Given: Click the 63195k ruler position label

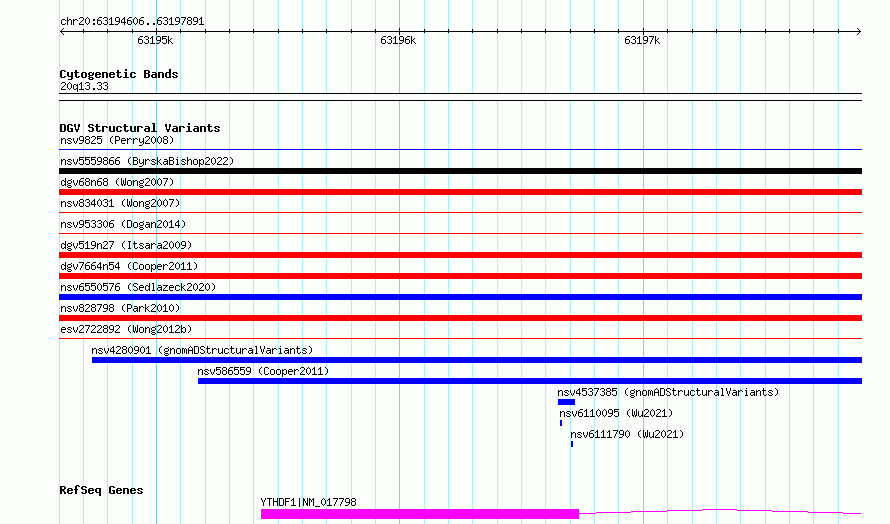Looking at the screenshot, I should pos(155,40).
